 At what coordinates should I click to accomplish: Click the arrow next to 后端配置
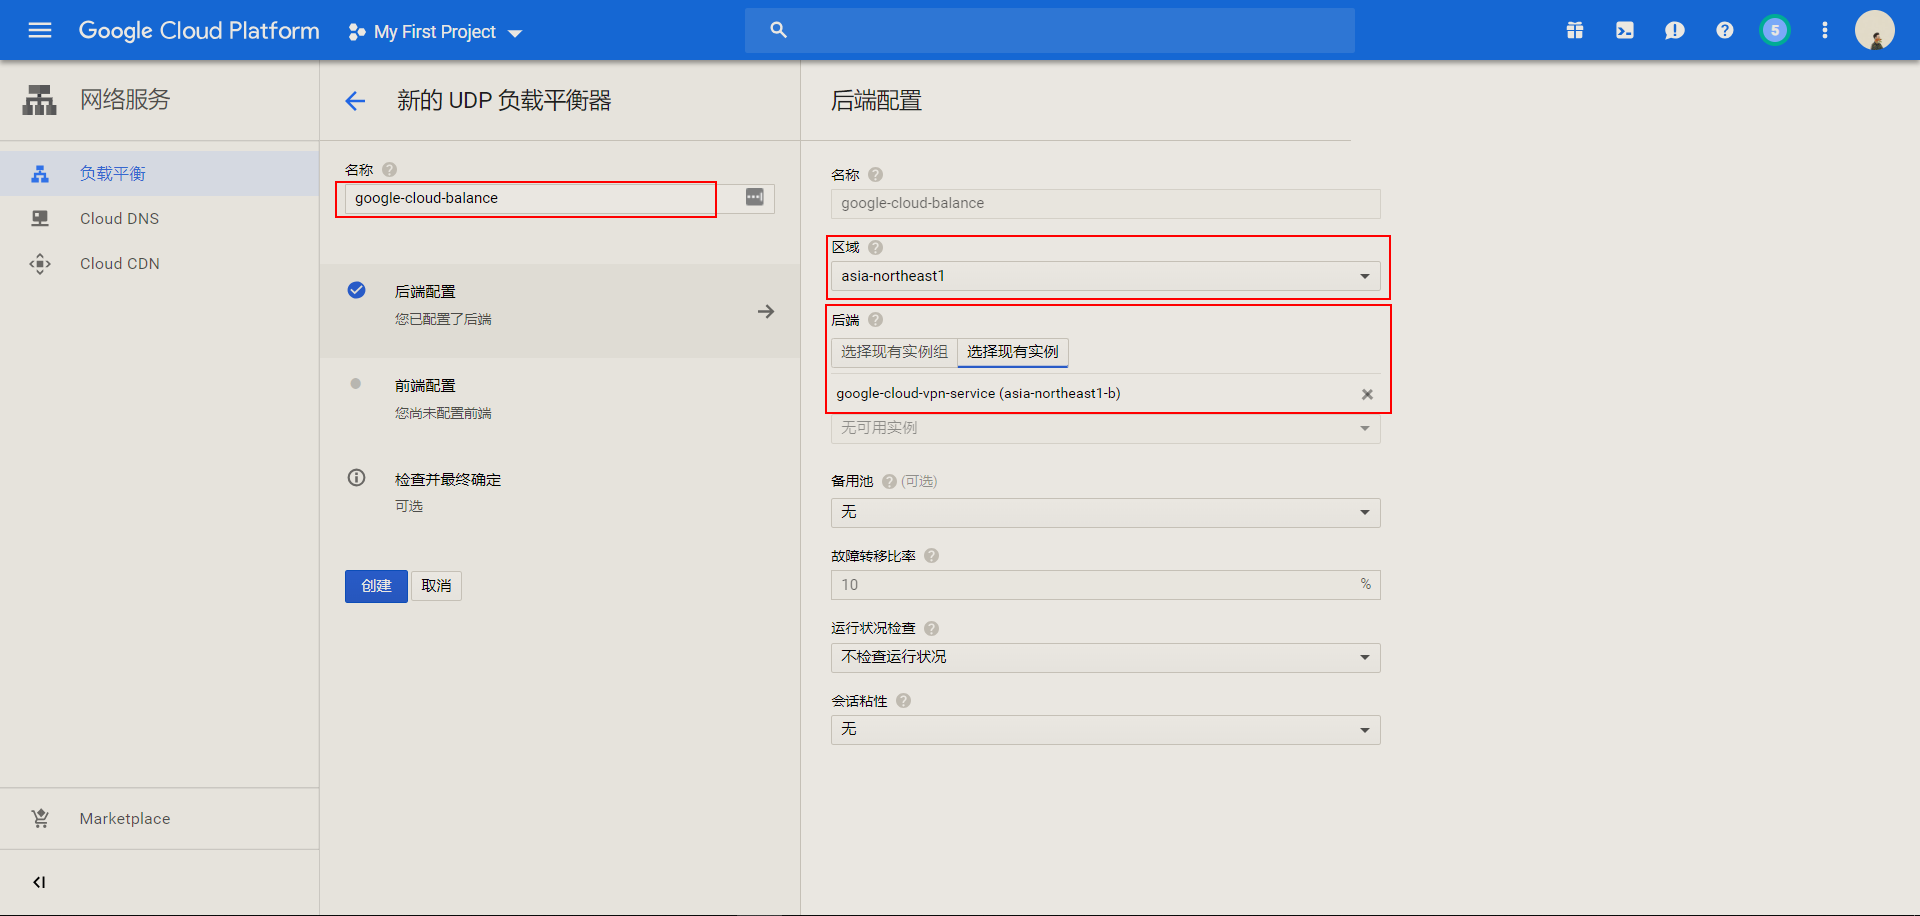click(x=766, y=312)
